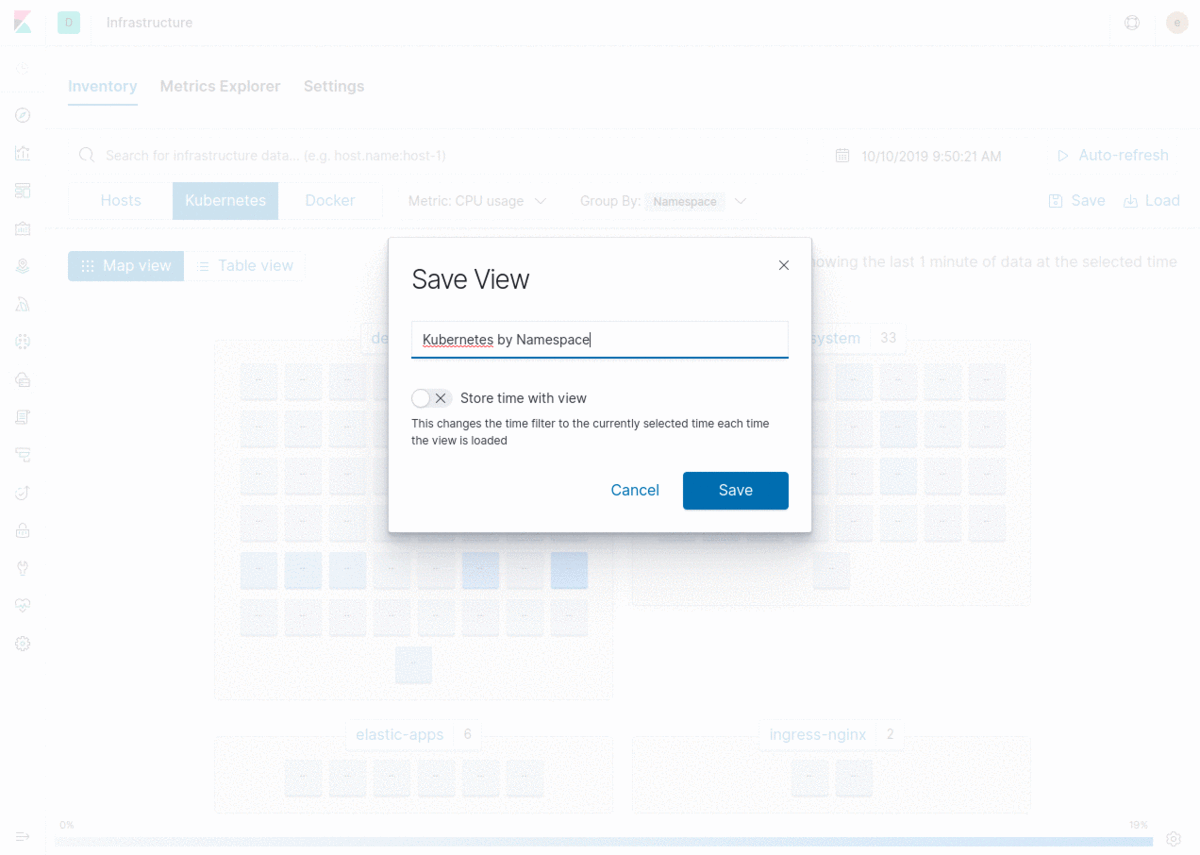Image resolution: width=1200 pixels, height=855 pixels.
Task: Select the Docker node type
Action: (x=330, y=201)
